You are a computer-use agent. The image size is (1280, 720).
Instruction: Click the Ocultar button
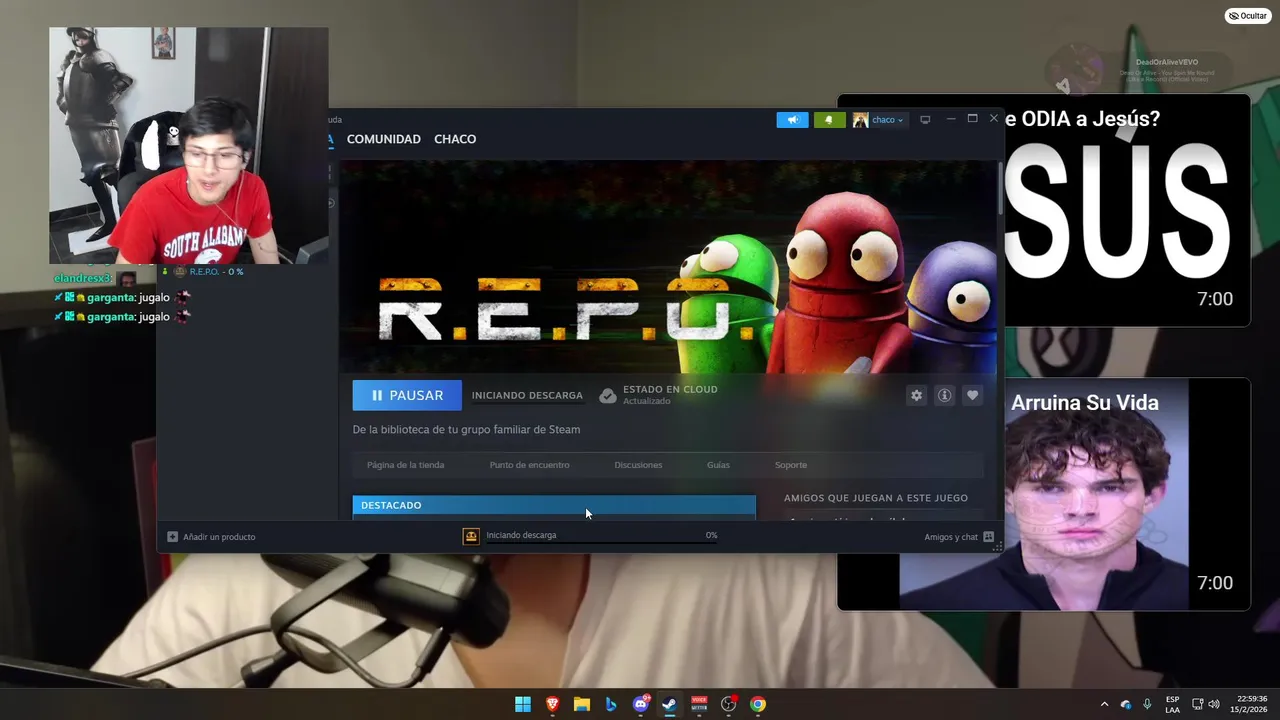click(x=1248, y=16)
